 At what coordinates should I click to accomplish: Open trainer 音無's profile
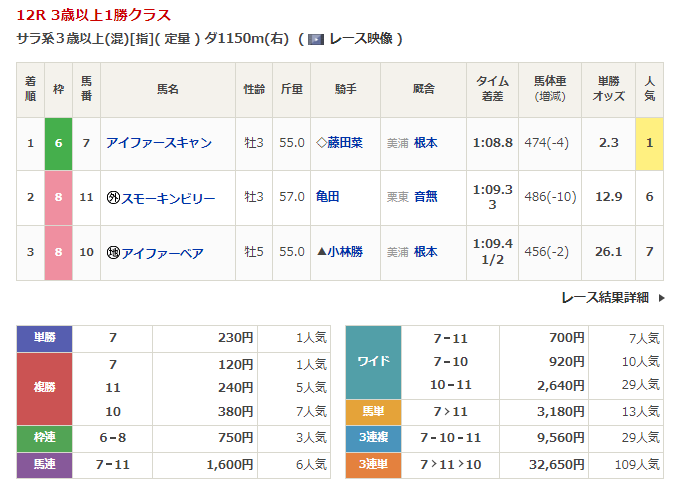click(425, 198)
